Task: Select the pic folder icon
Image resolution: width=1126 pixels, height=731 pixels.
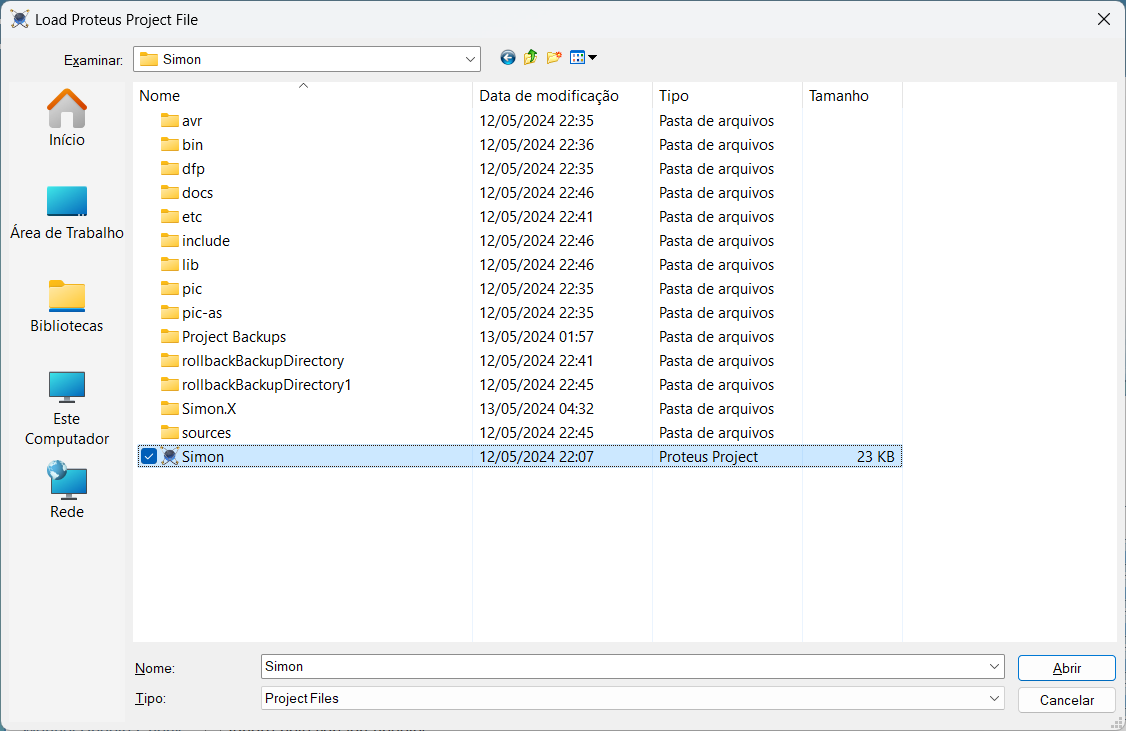Action: pos(169,289)
